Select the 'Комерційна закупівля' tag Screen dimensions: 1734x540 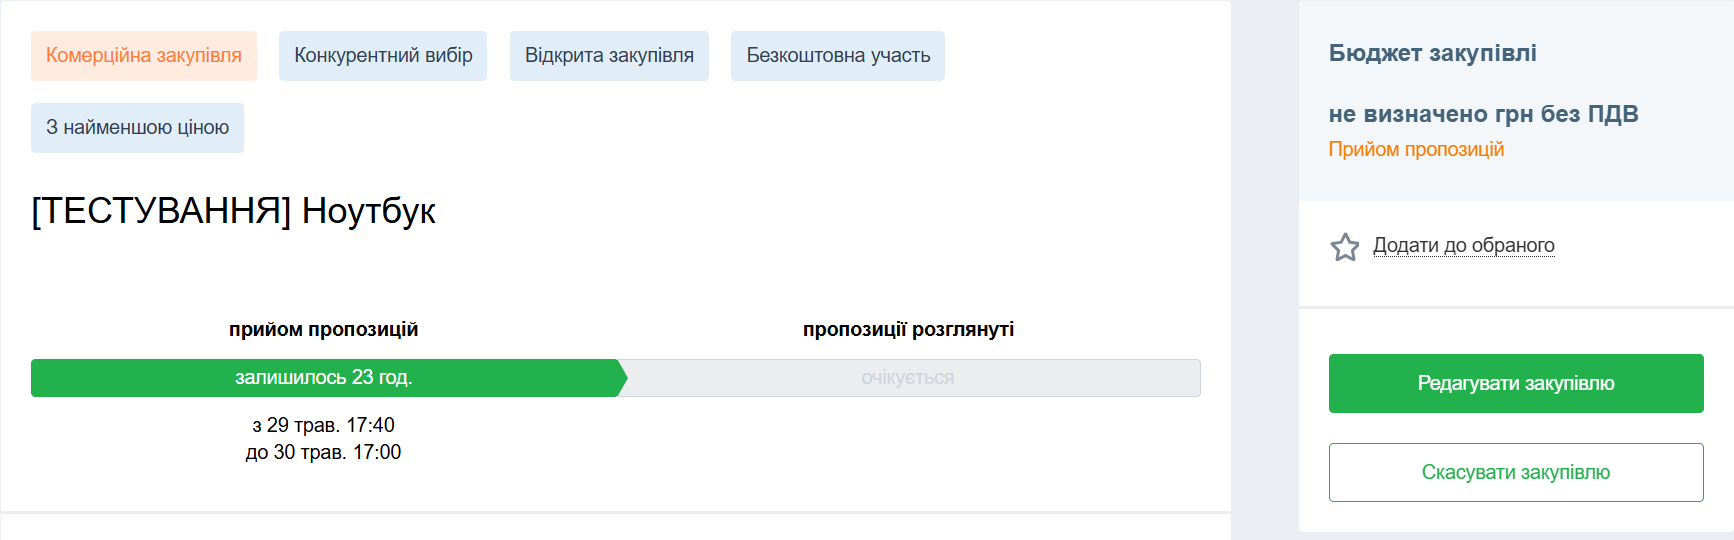pos(144,56)
